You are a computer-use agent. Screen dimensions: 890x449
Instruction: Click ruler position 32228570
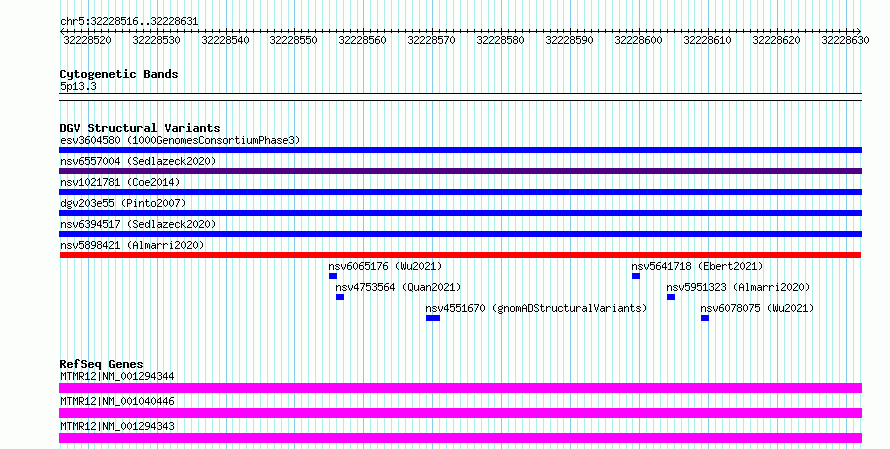pyautogui.click(x=431, y=40)
